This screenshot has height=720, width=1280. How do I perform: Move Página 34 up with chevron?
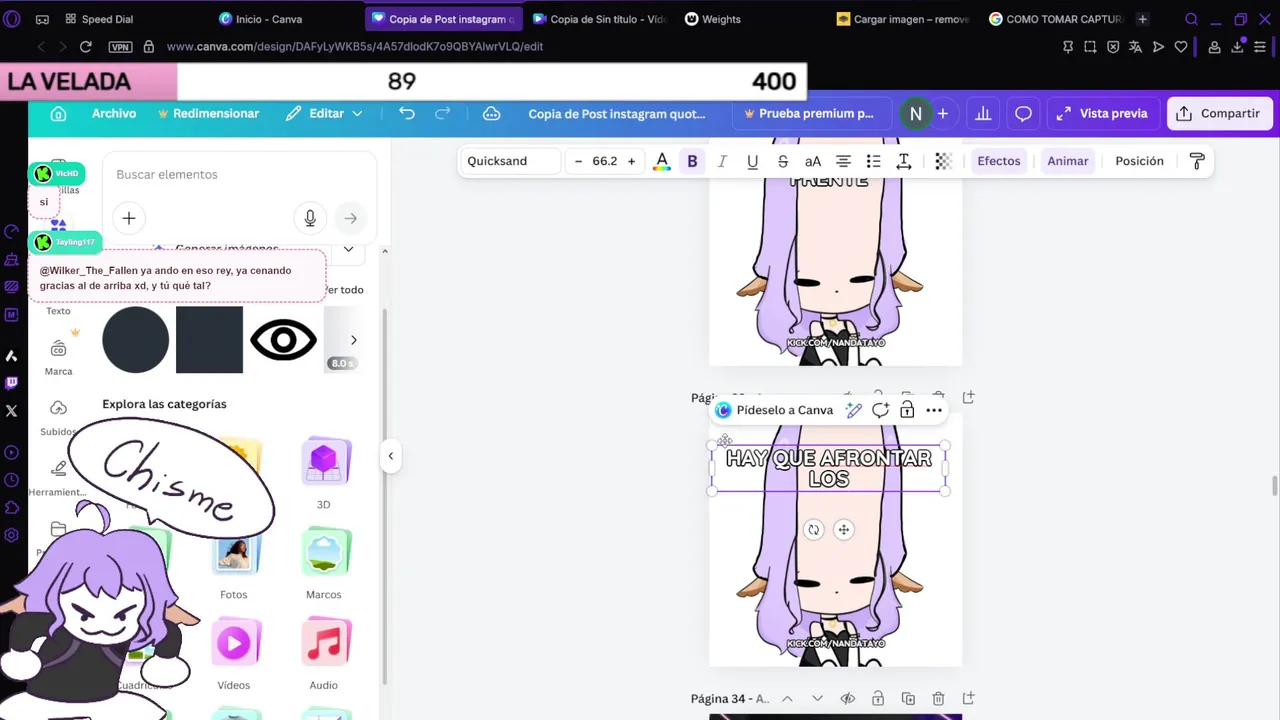[x=787, y=699]
